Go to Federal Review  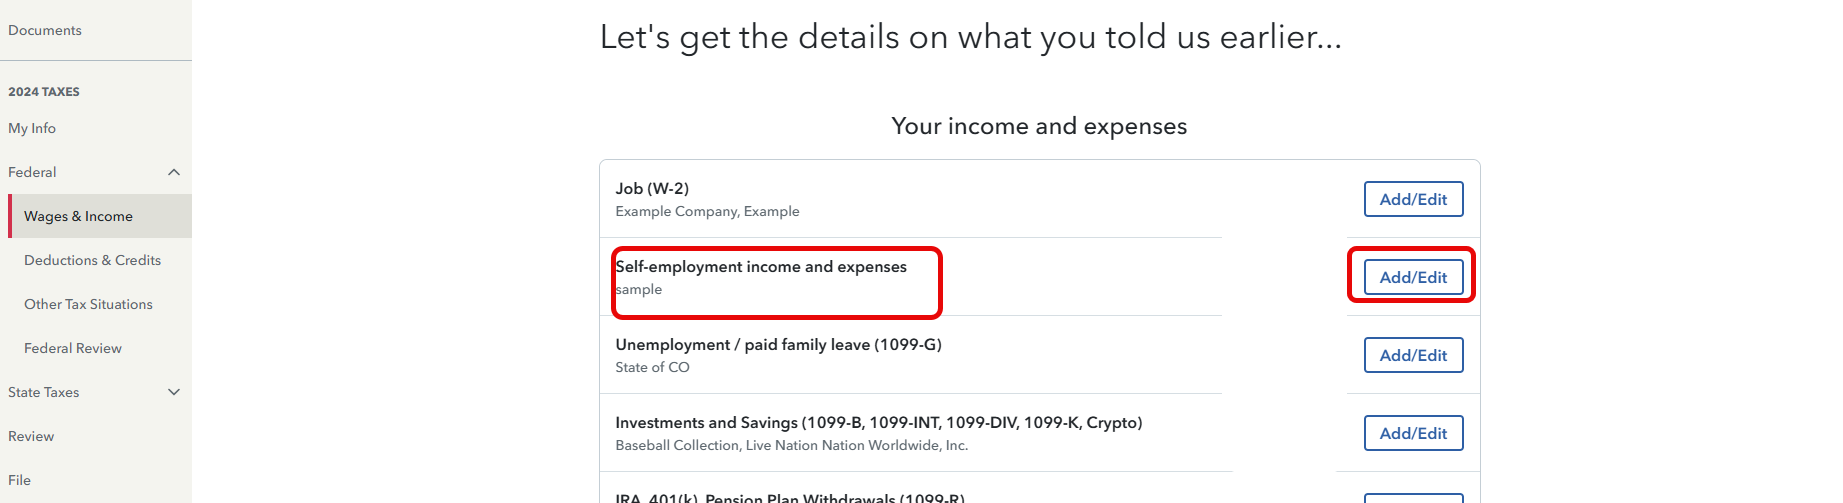pos(73,348)
